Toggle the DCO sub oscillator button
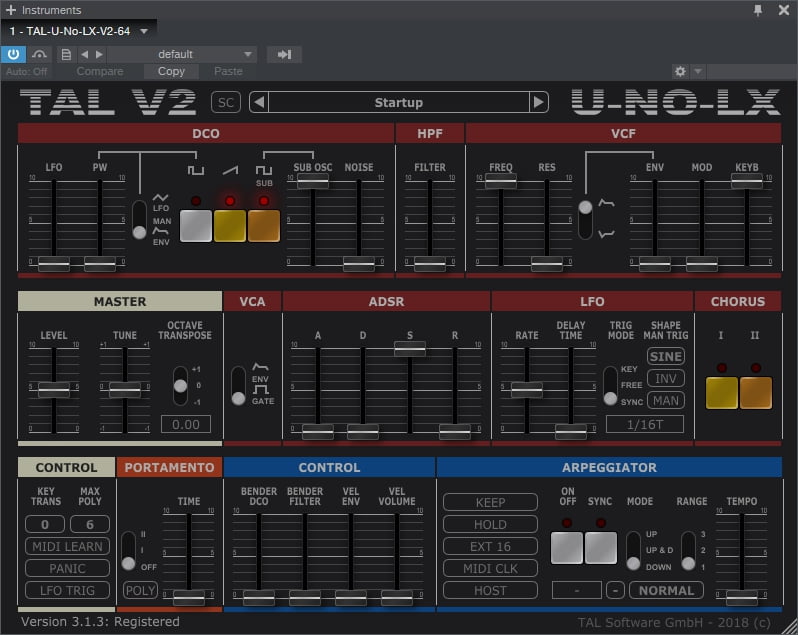Screen dimensions: 798x635 (x=264, y=225)
